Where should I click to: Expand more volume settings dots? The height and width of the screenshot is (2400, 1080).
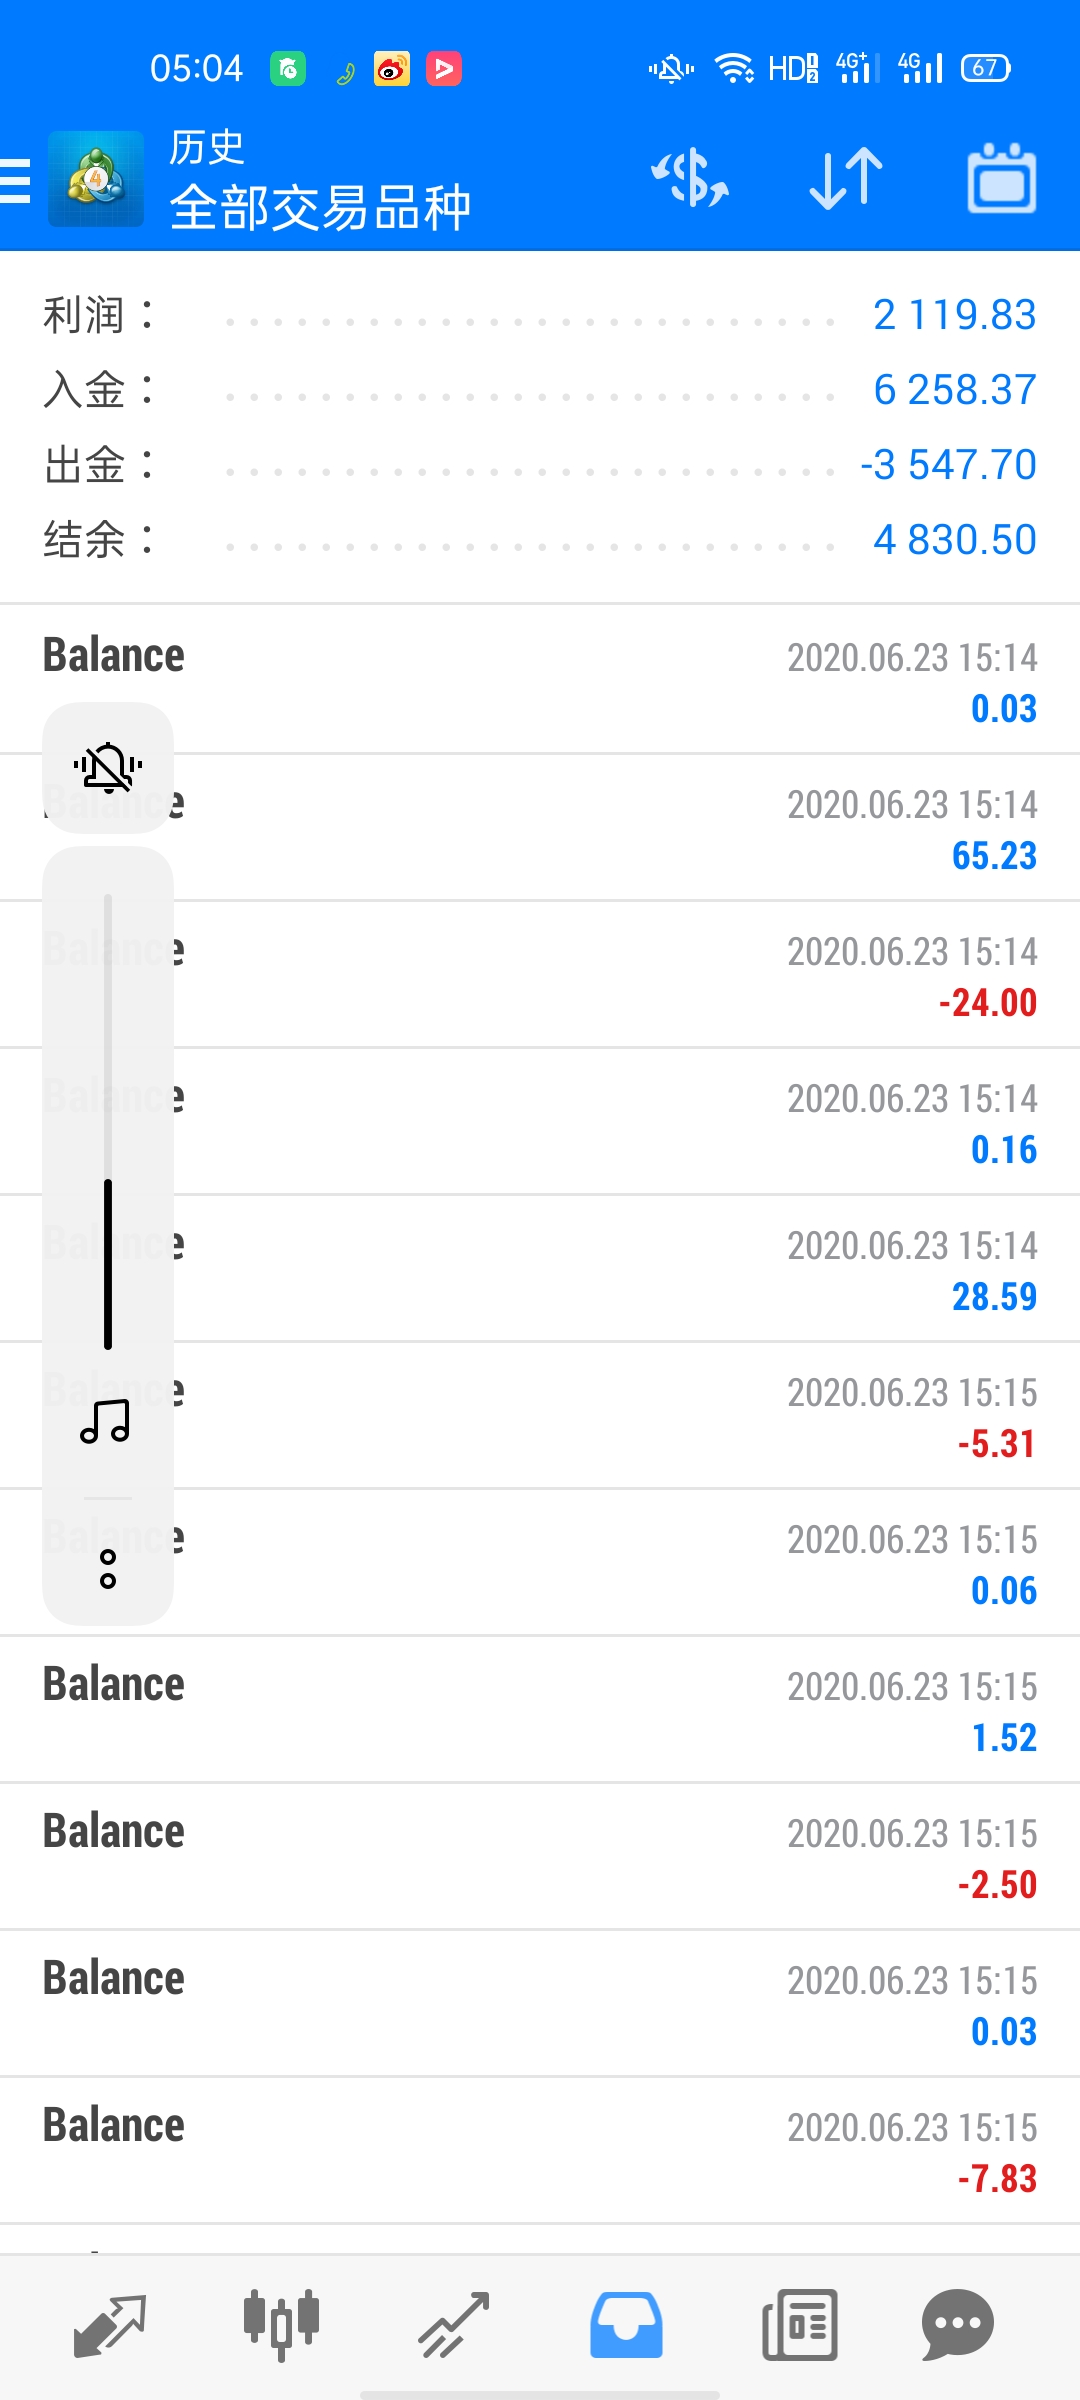coord(108,1569)
